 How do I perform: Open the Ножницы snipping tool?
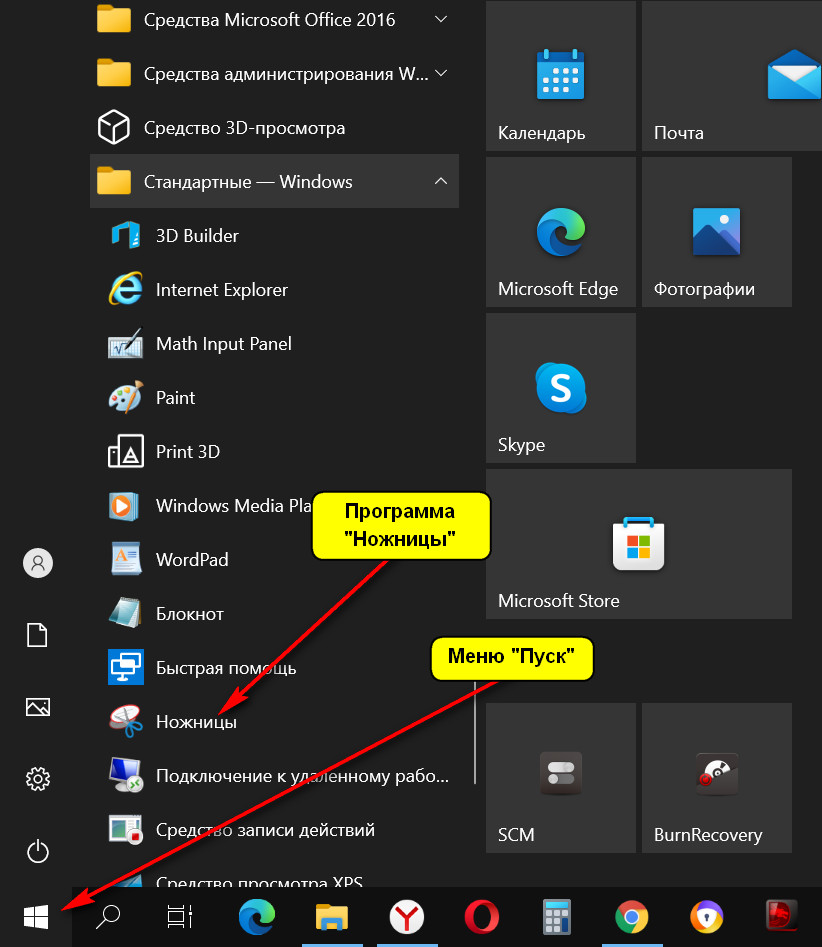pyautogui.click(x=274, y=722)
